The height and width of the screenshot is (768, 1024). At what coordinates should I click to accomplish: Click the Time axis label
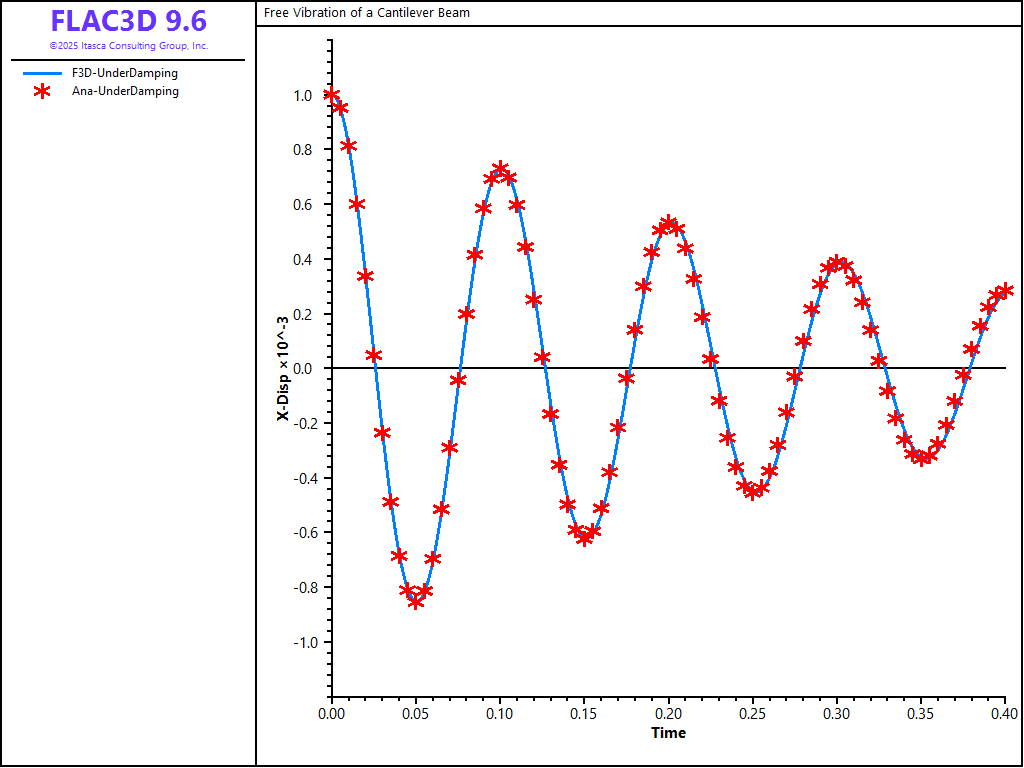[x=668, y=733]
